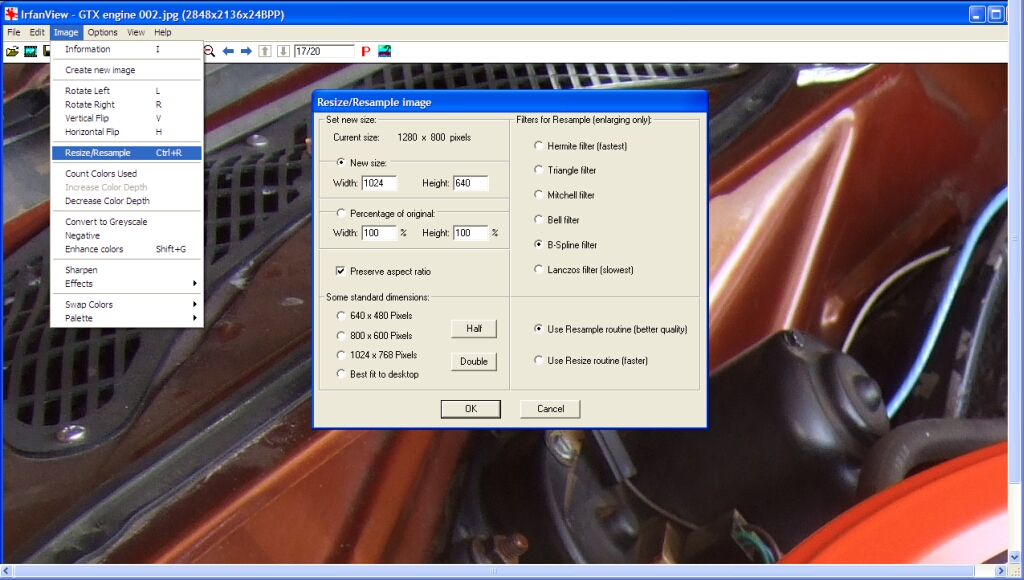Click the toolbar down arrow icon
Viewport: 1024px width, 580px height.
click(x=283, y=51)
